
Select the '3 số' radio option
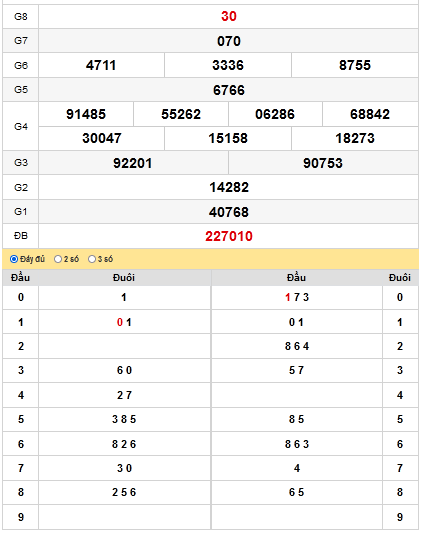click(x=92, y=259)
